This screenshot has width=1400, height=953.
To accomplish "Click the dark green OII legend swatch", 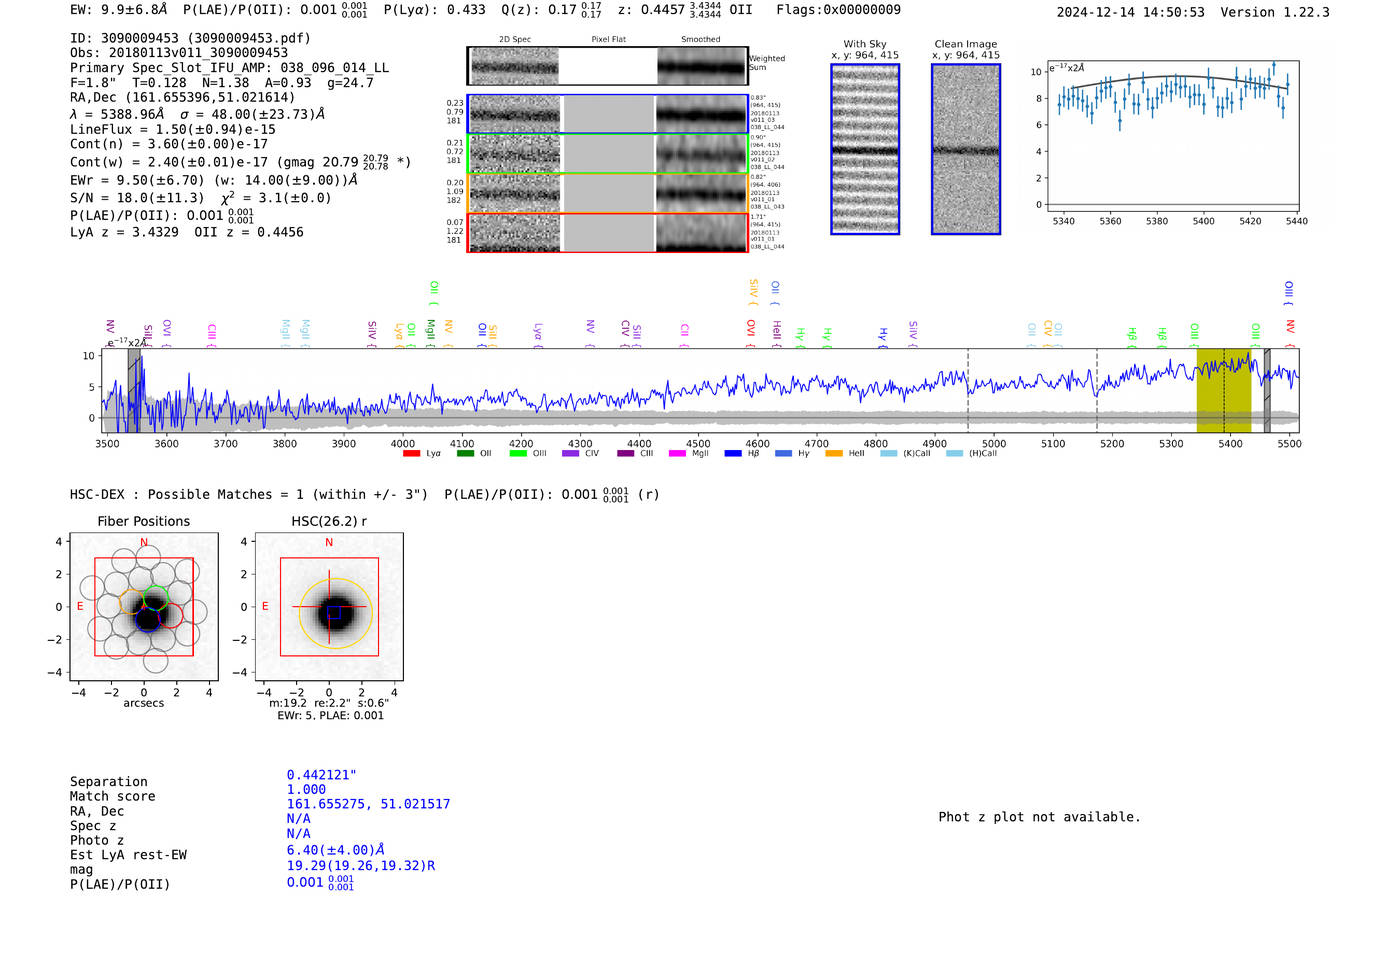I will click(465, 453).
